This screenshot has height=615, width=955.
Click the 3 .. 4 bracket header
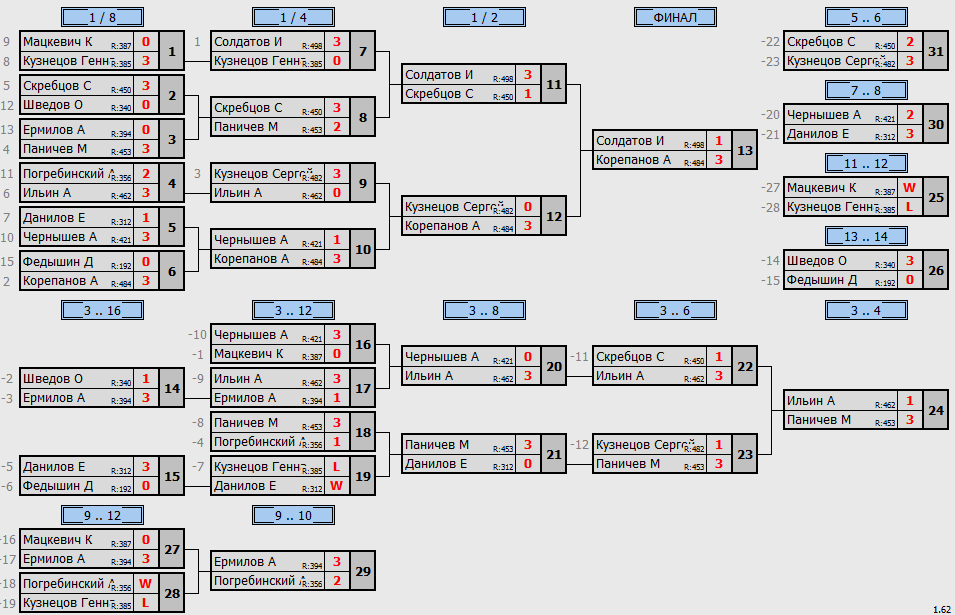point(866,311)
